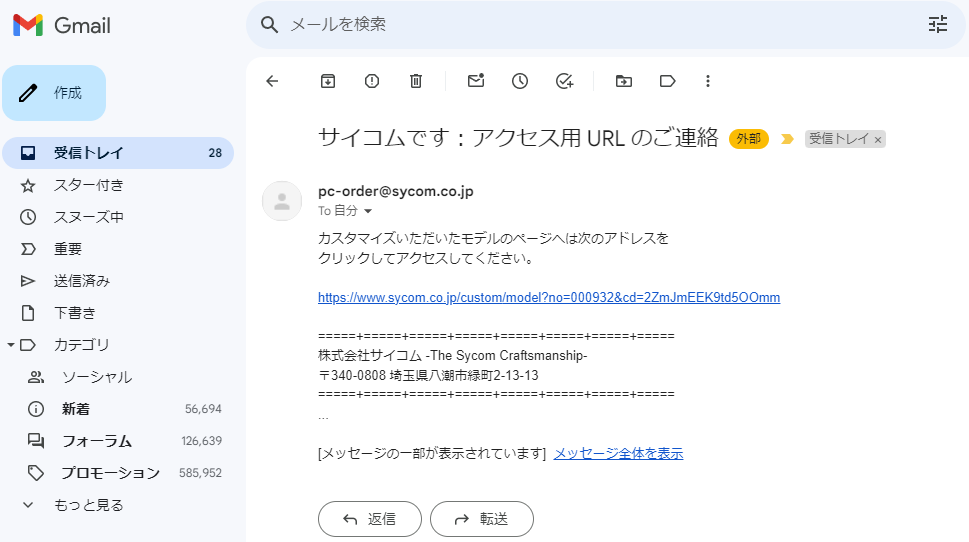Delete this email with trash icon

(x=416, y=81)
